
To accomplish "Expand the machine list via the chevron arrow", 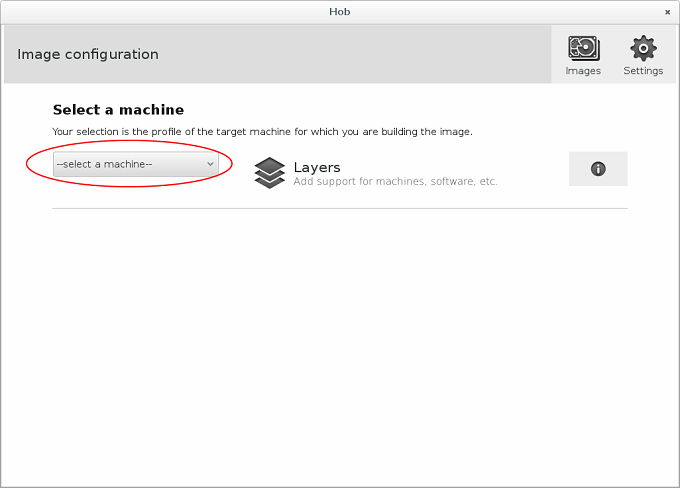I will tap(210, 164).
